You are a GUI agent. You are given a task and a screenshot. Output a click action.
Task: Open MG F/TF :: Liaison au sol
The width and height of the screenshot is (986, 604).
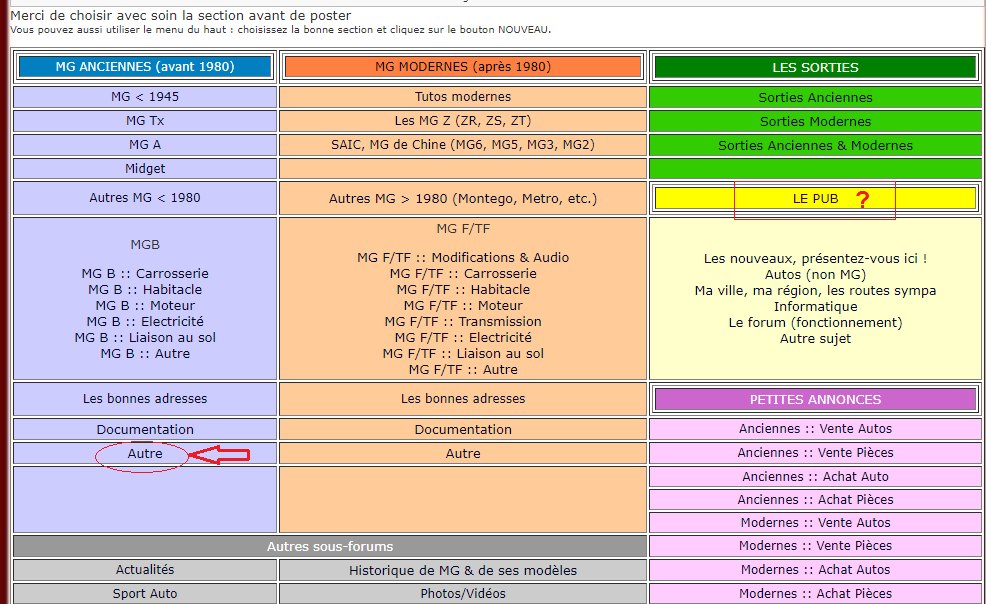click(x=463, y=354)
